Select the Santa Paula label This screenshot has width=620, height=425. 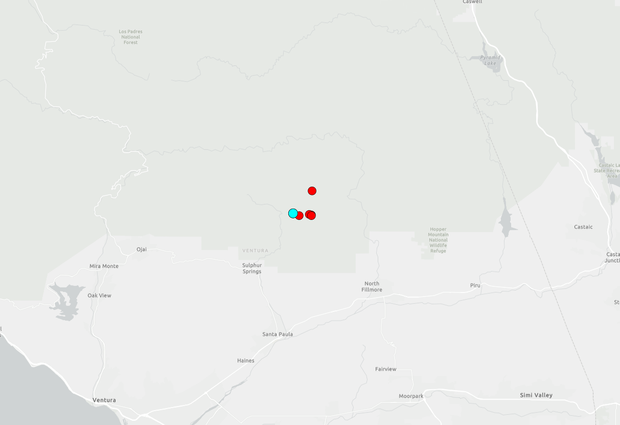click(278, 334)
